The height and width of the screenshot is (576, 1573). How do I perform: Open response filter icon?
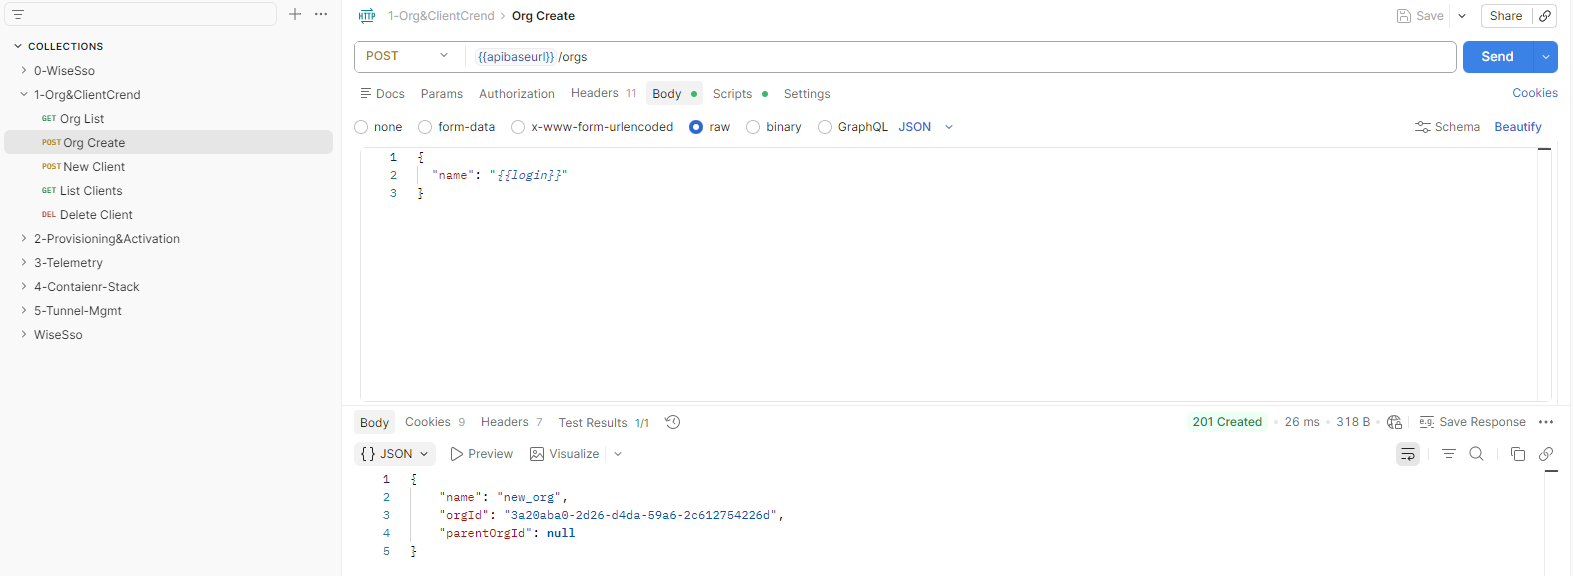[1448, 454]
